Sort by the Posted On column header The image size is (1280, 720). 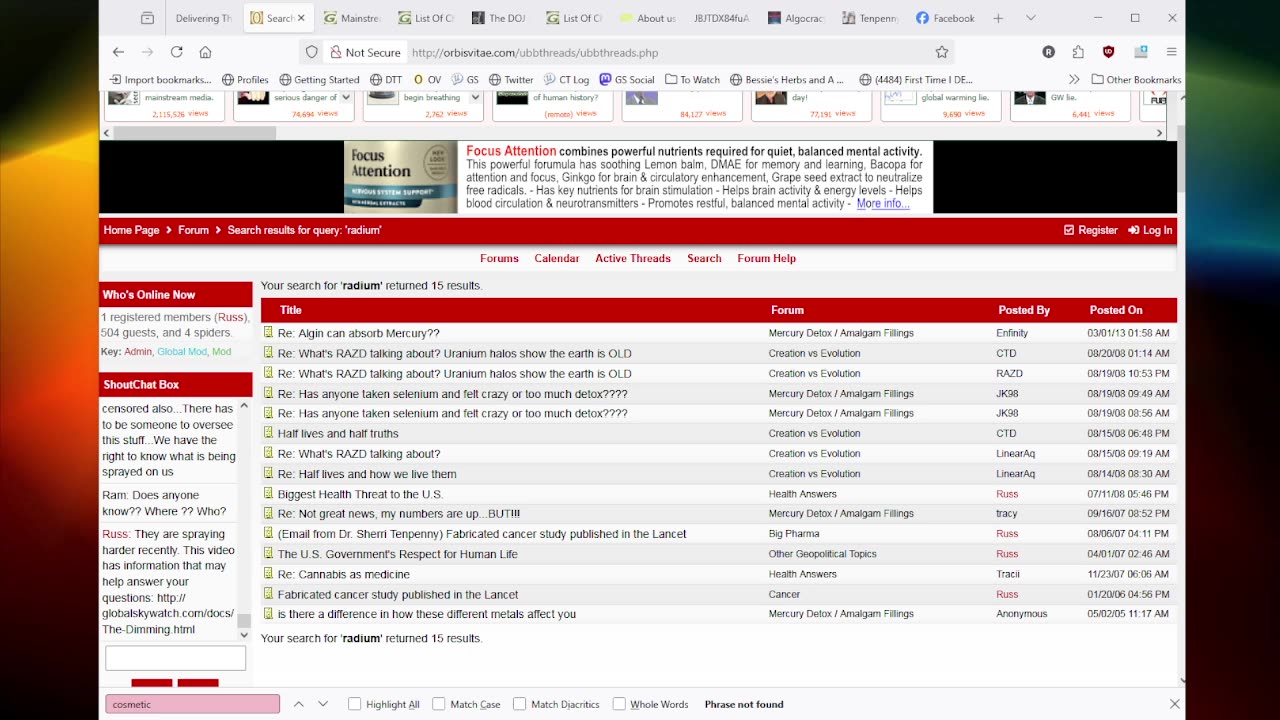1116,310
